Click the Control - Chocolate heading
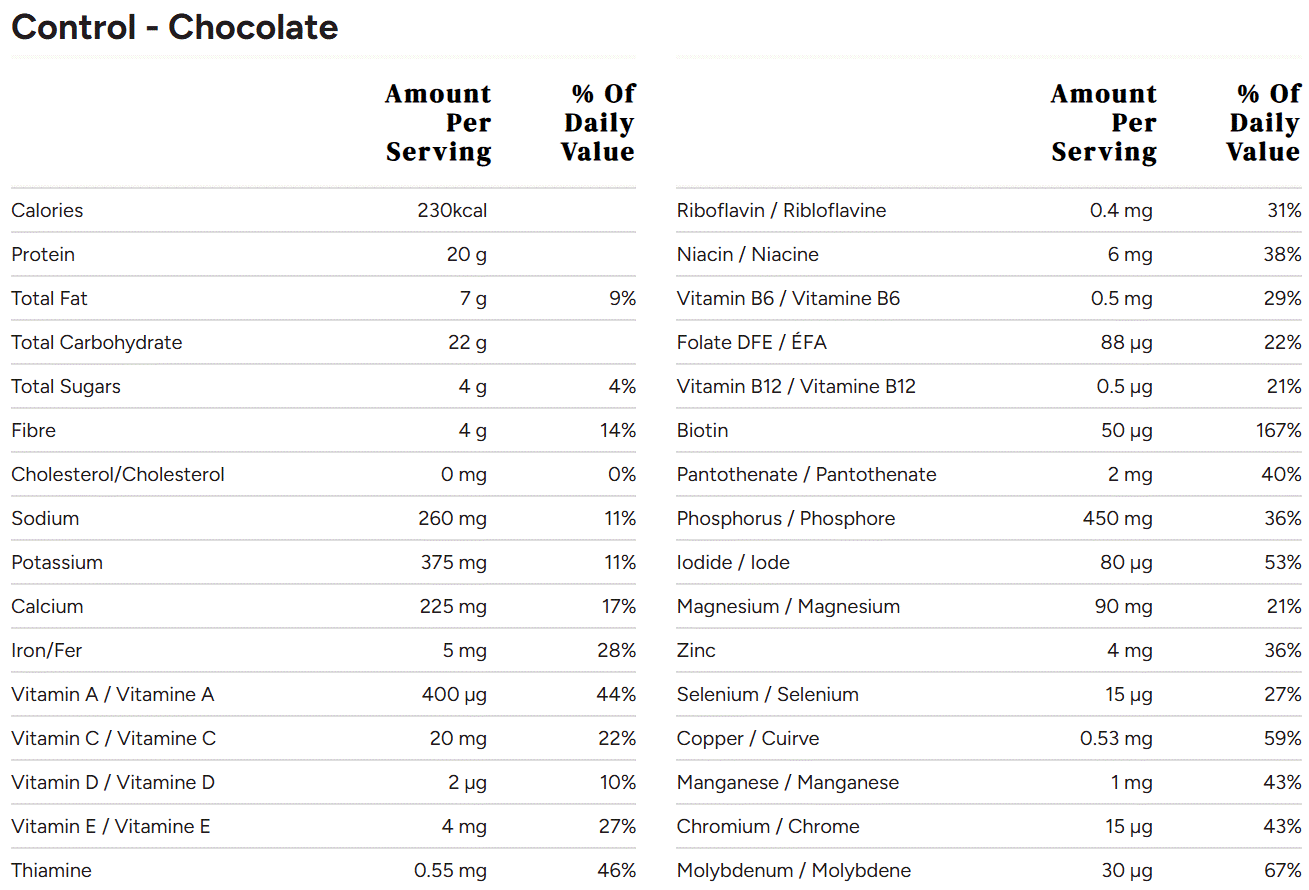 175,27
